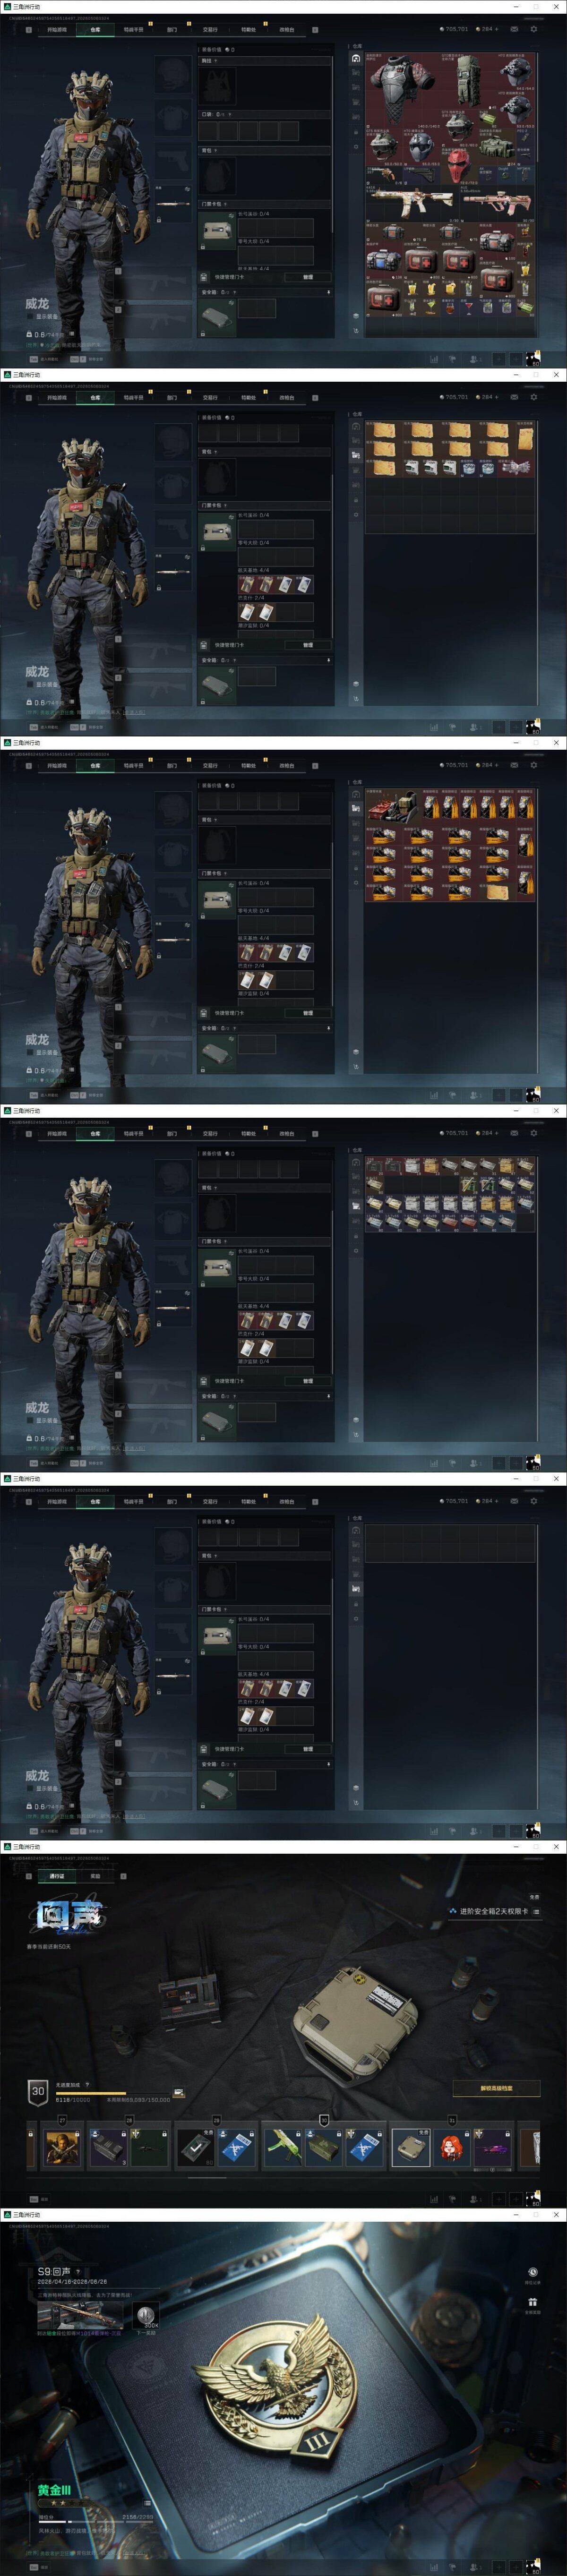Click 705,701 currency in keycard-stash window
The image size is (567, 2576).
pyautogui.click(x=454, y=397)
